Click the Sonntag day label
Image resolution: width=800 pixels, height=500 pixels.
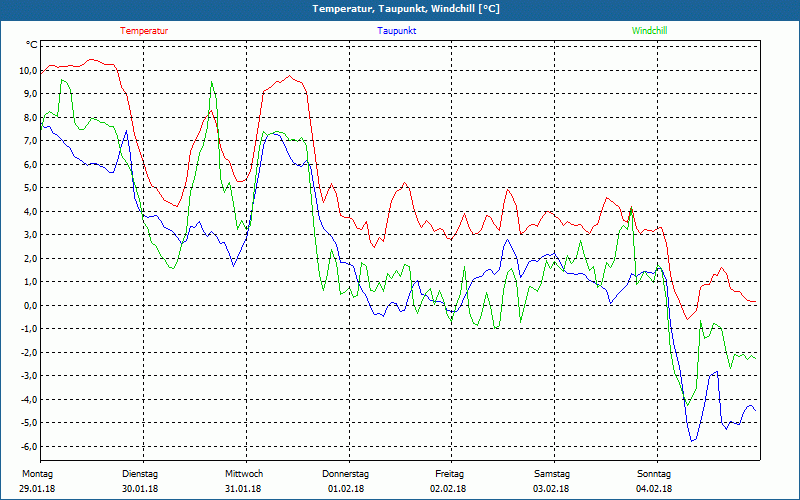coord(655,474)
